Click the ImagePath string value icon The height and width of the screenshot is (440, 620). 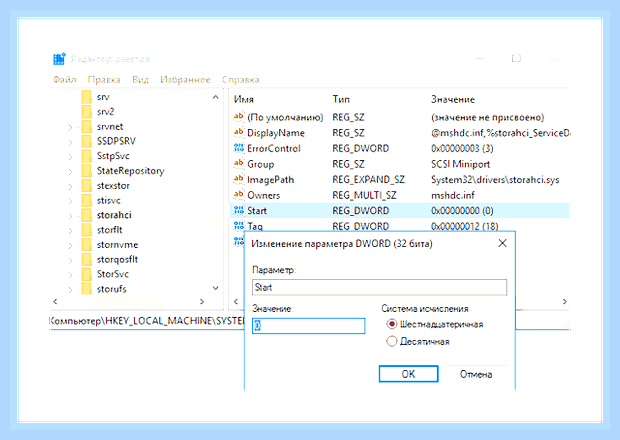[238, 179]
